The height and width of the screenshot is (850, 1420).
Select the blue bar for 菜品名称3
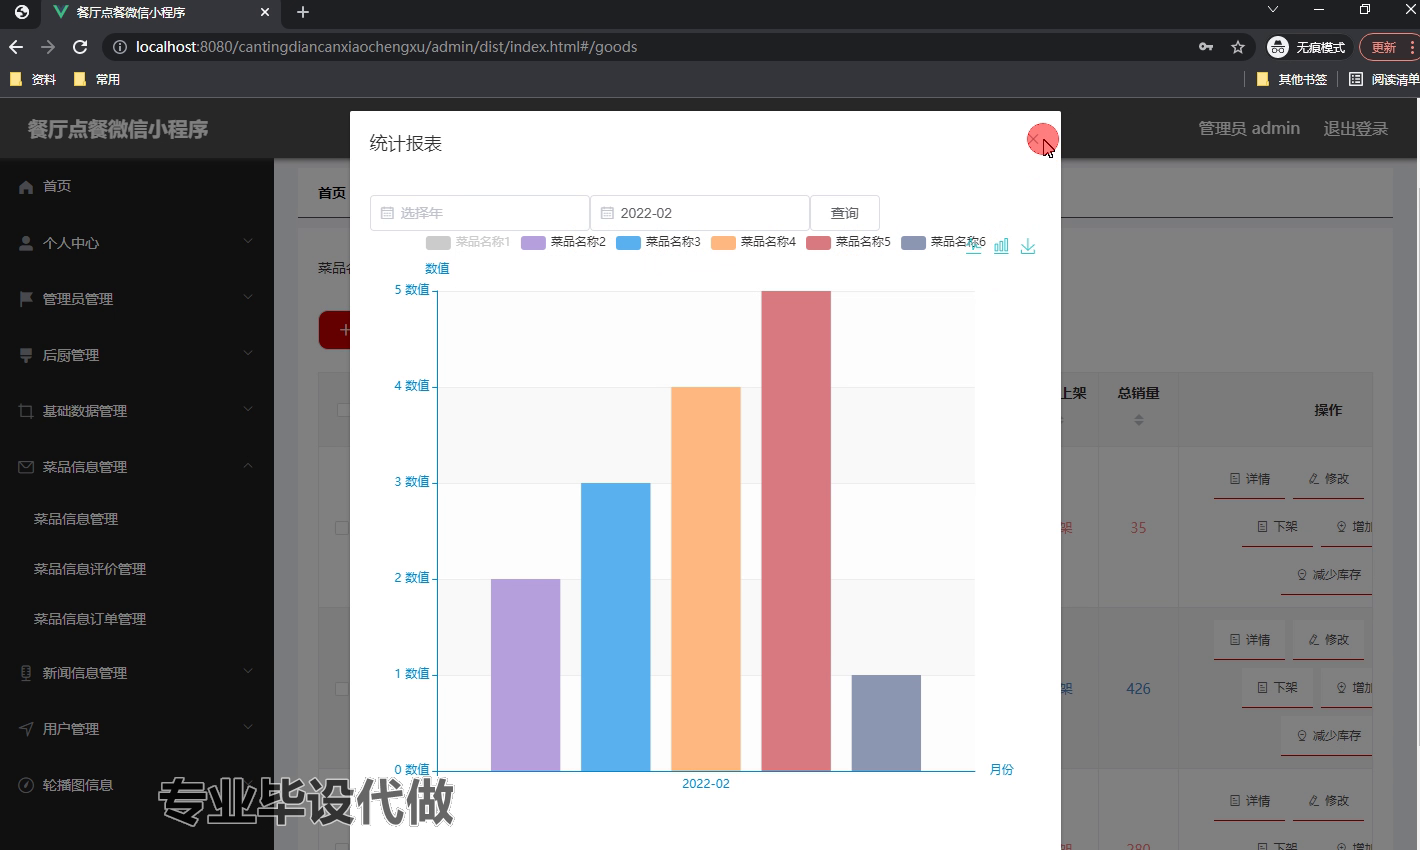point(615,627)
